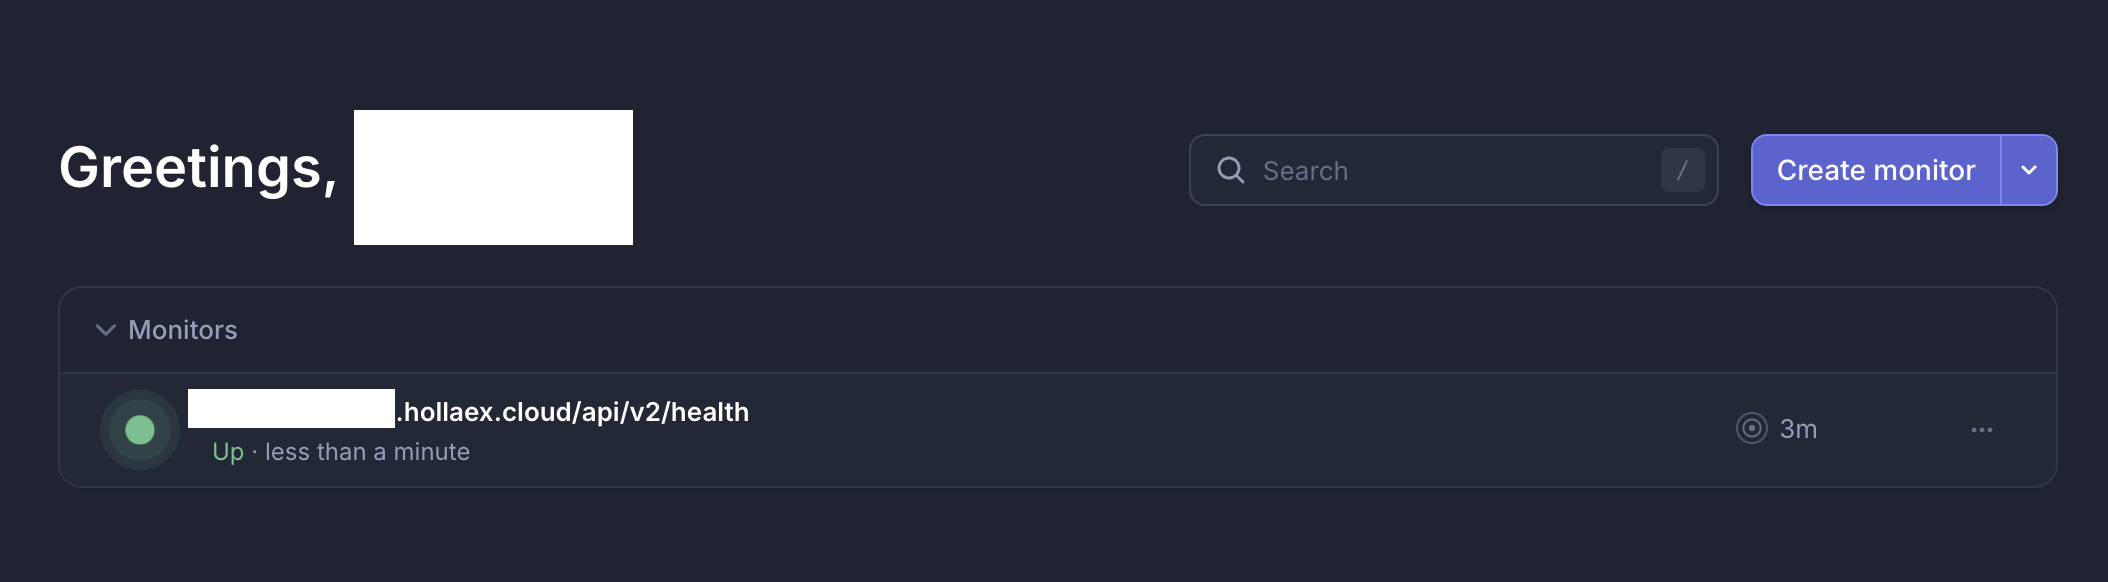Click the check frequency target icon

coord(1751,429)
